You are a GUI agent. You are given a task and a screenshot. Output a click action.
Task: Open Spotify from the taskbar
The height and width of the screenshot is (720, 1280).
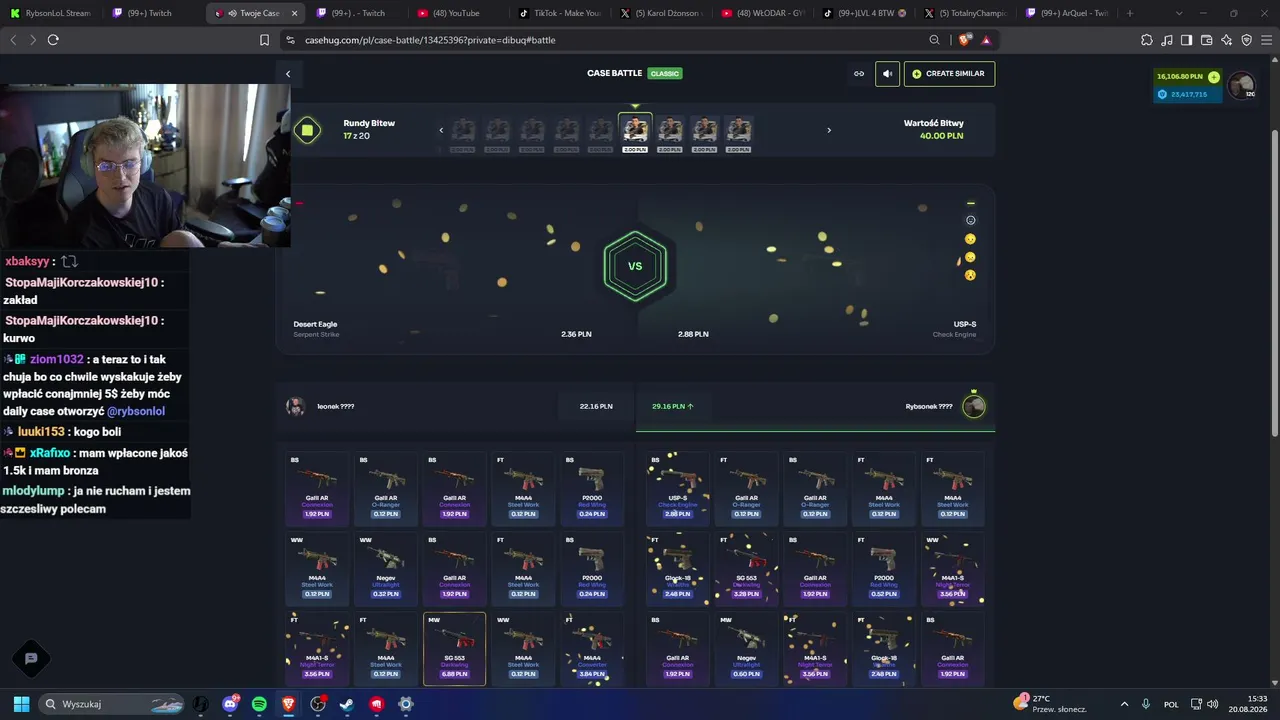(259, 704)
